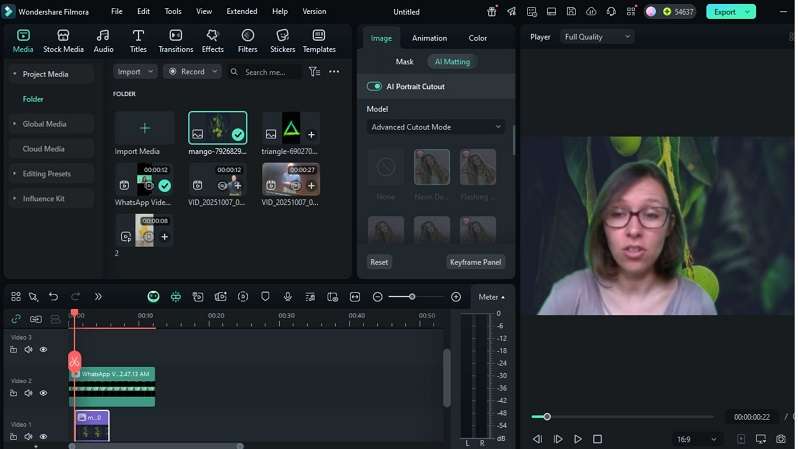Toggle the link icon above track headers
The image size is (798, 449).
(x=16, y=319)
